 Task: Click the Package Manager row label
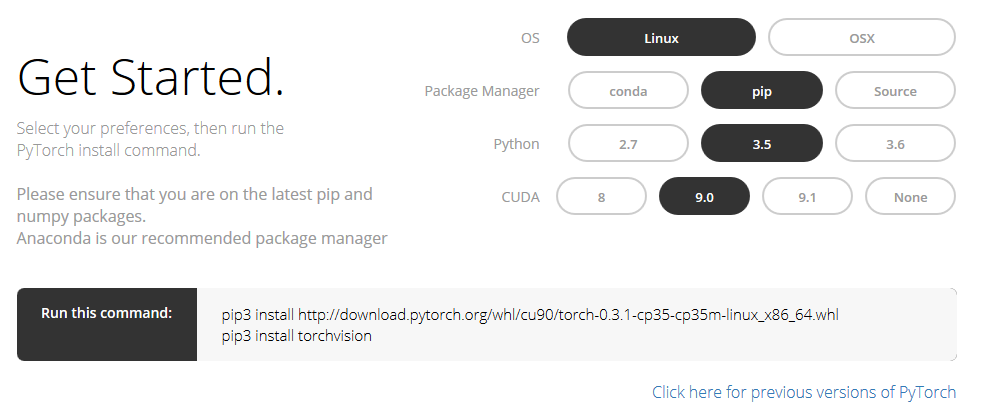(482, 91)
